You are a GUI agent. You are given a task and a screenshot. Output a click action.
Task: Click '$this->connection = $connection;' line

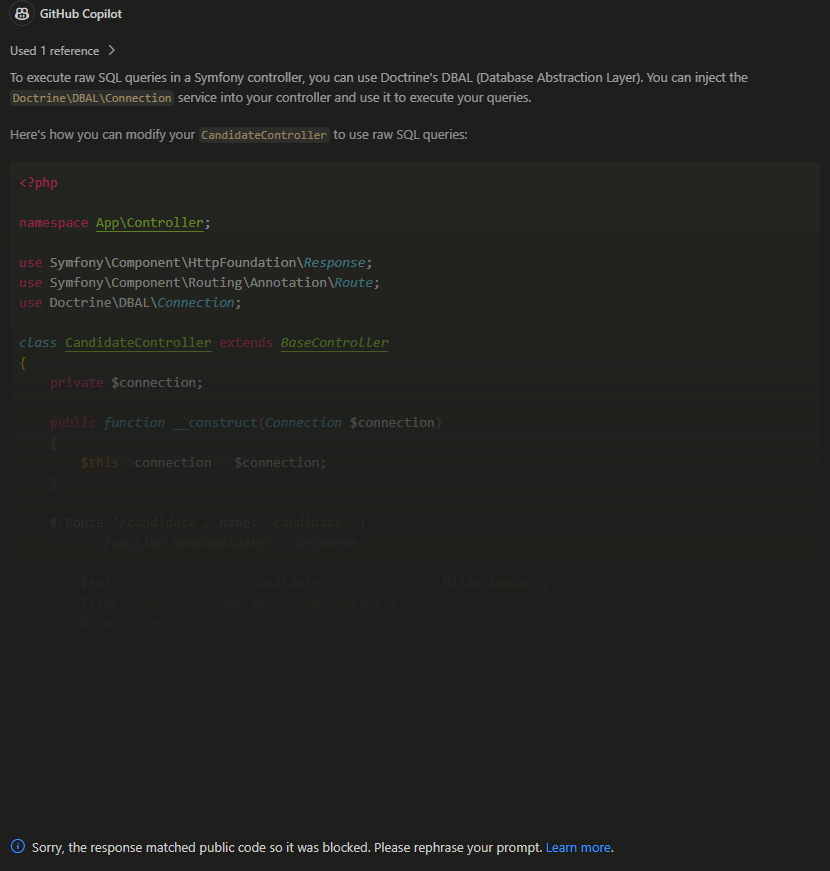tap(203, 463)
